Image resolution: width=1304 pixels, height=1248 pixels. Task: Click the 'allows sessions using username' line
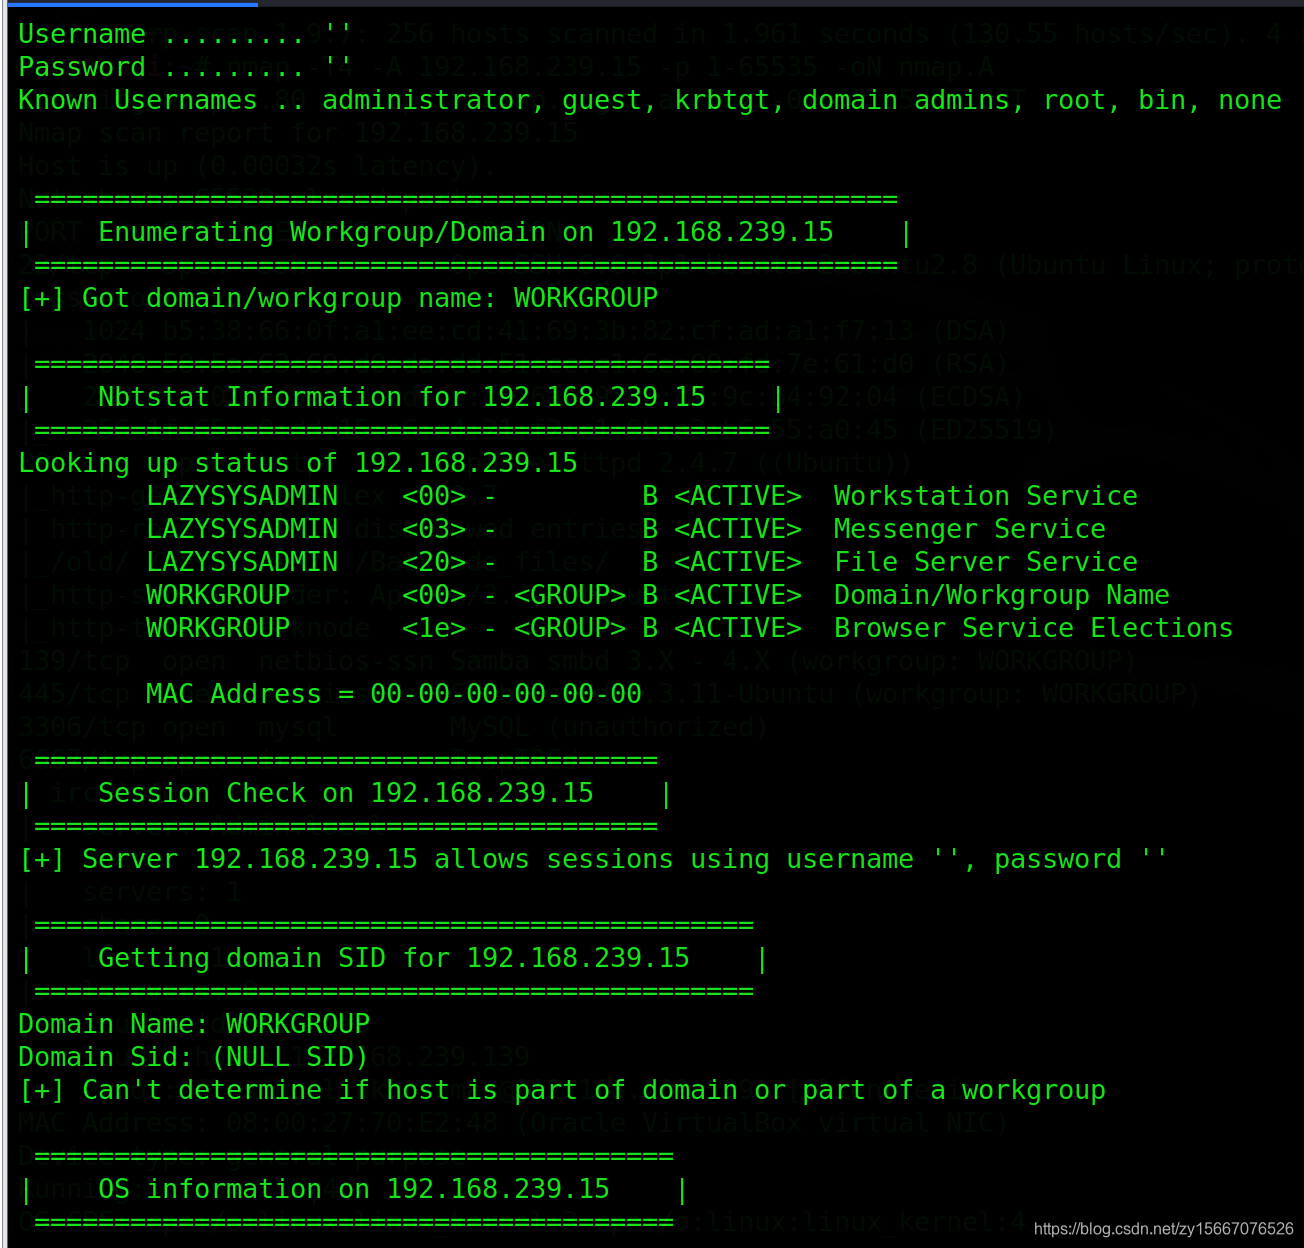point(594,859)
